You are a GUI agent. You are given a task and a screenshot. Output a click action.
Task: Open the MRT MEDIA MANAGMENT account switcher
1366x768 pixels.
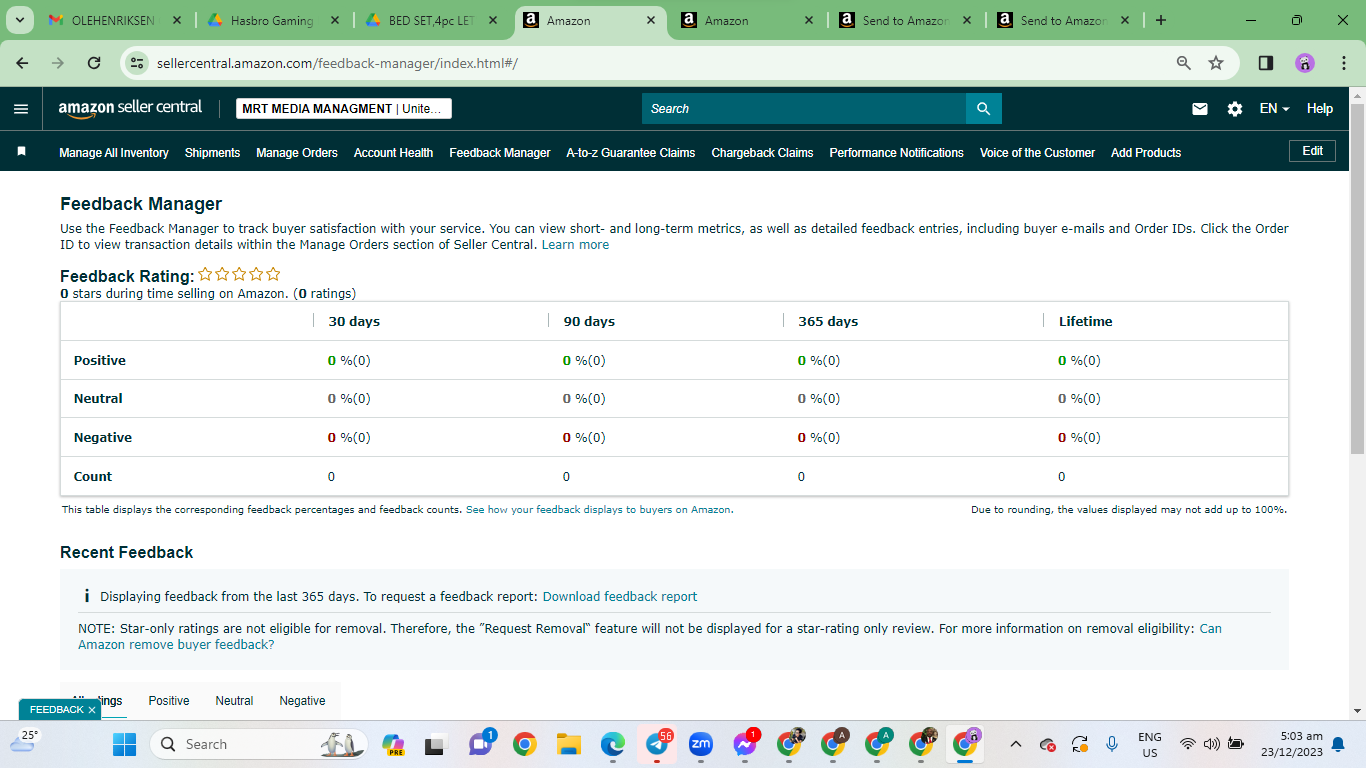(x=344, y=108)
